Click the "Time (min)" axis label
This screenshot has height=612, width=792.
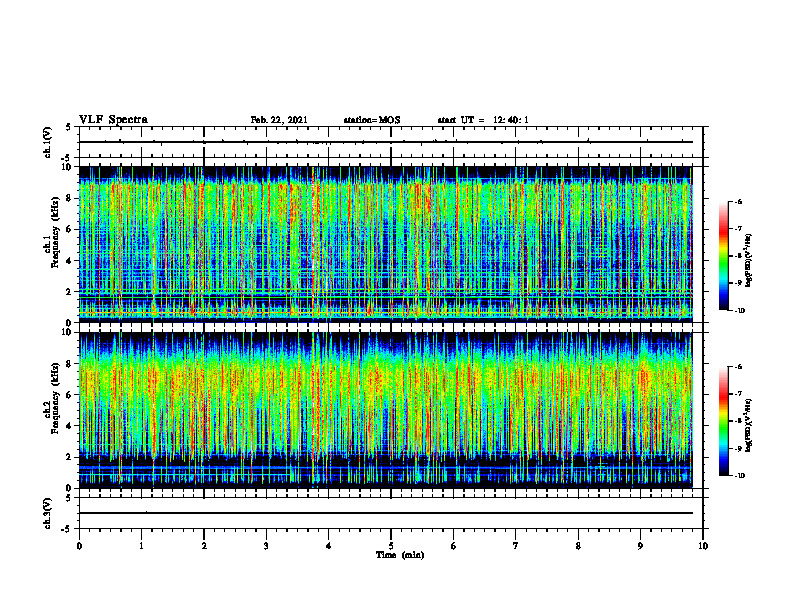point(400,555)
